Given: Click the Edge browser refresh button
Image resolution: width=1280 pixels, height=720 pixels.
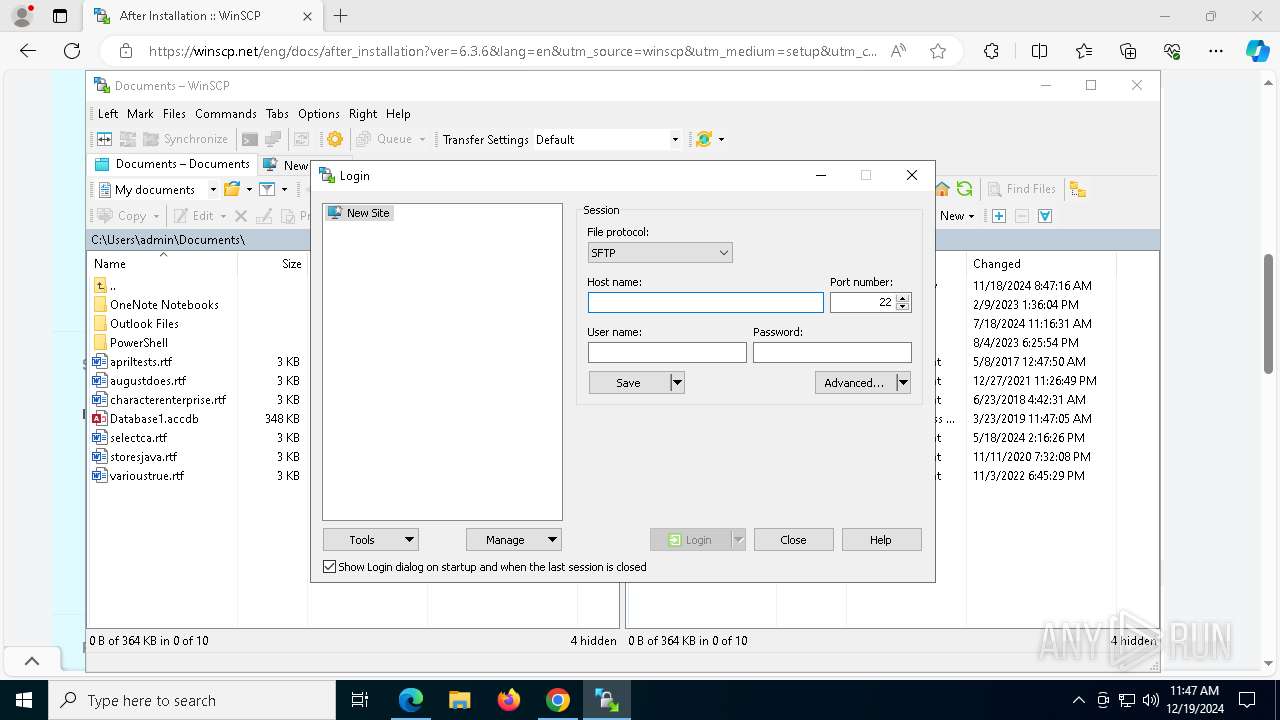Looking at the screenshot, I should click(x=72, y=51).
